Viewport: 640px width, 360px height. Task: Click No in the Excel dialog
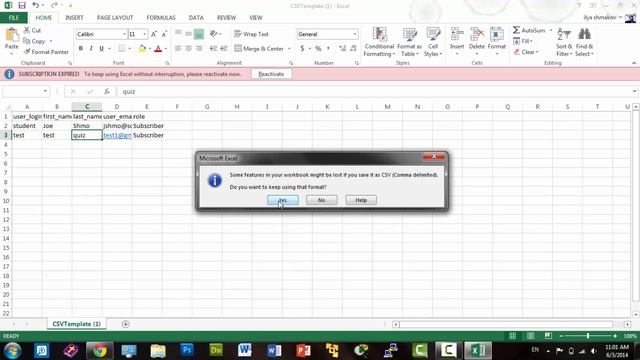322,200
